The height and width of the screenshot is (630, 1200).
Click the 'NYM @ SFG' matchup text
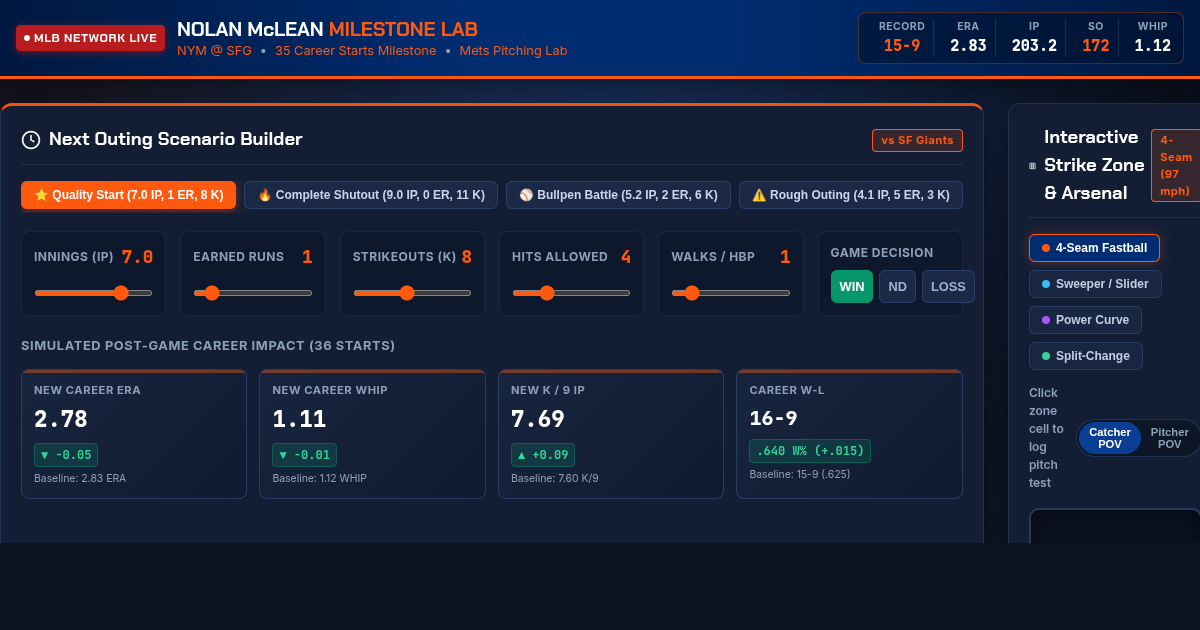pyautogui.click(x=214, y=51)
